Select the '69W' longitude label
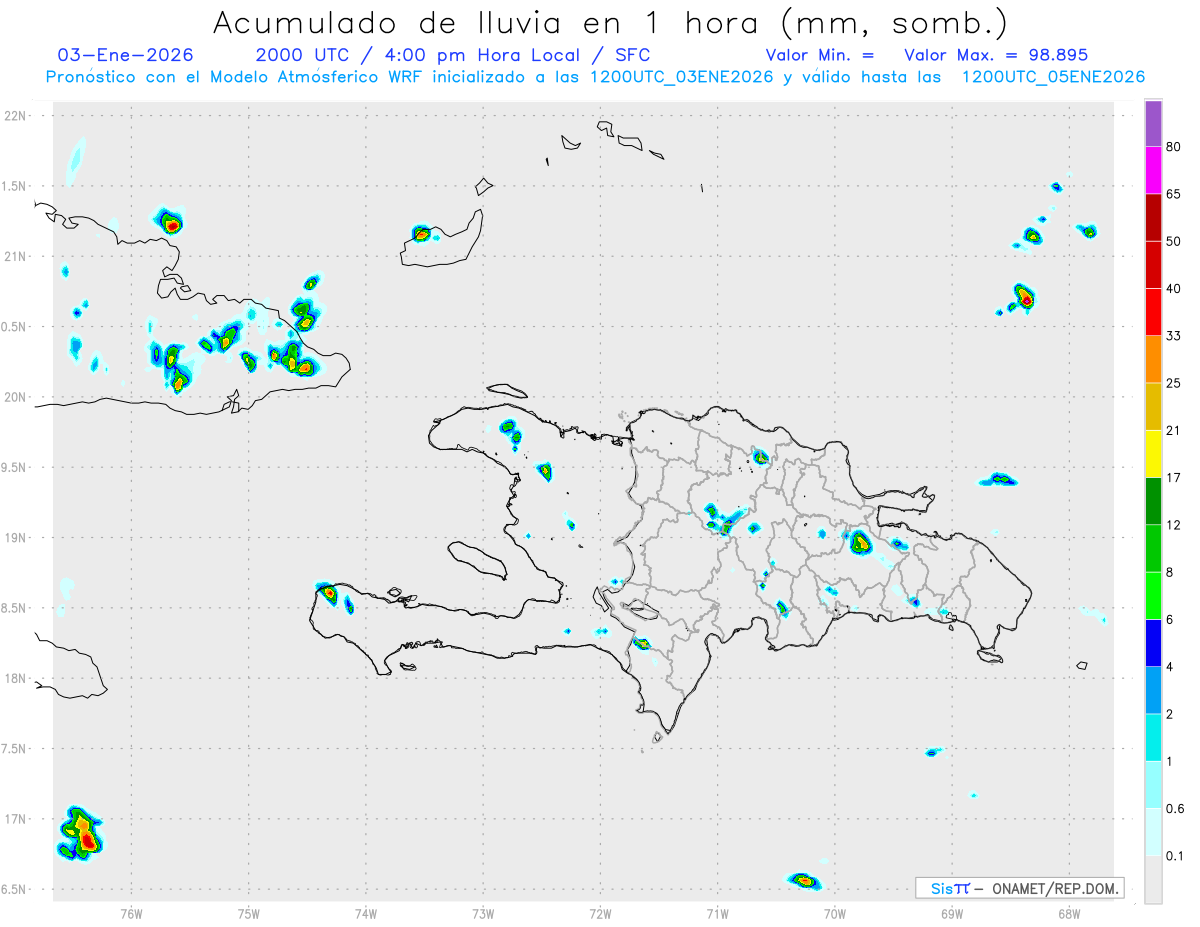Viewport: 1200px width, 927px height. tap(951, 913)
